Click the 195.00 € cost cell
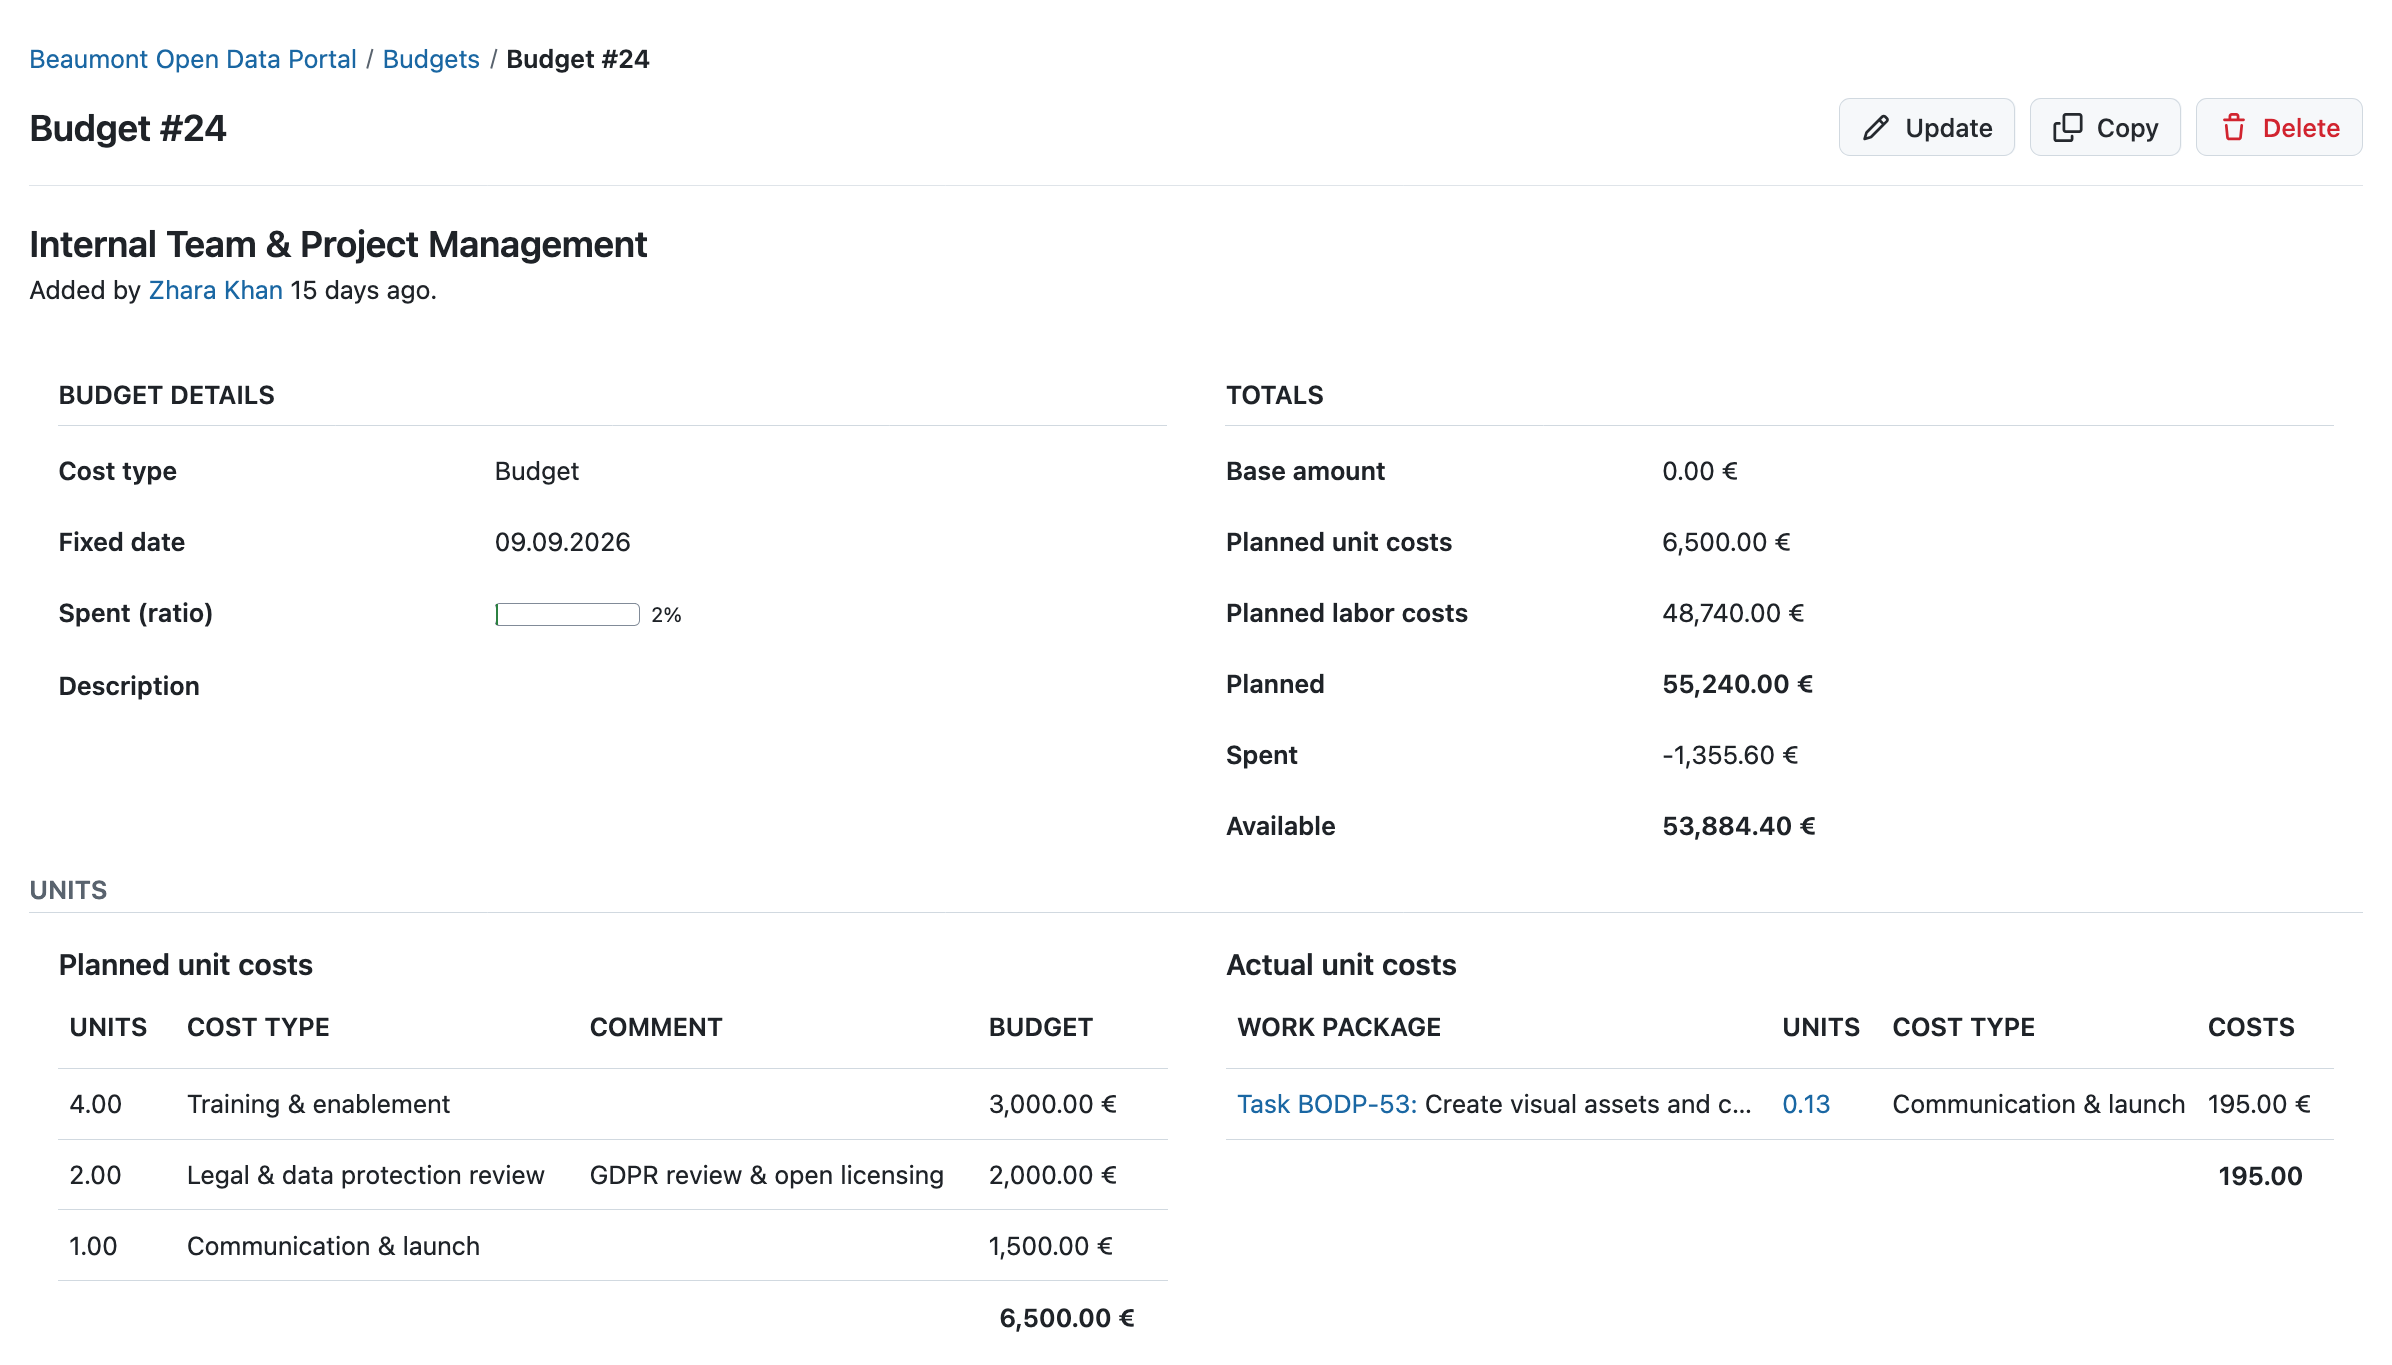The image size is (2392, 1365). [x=2259, y=1104]
